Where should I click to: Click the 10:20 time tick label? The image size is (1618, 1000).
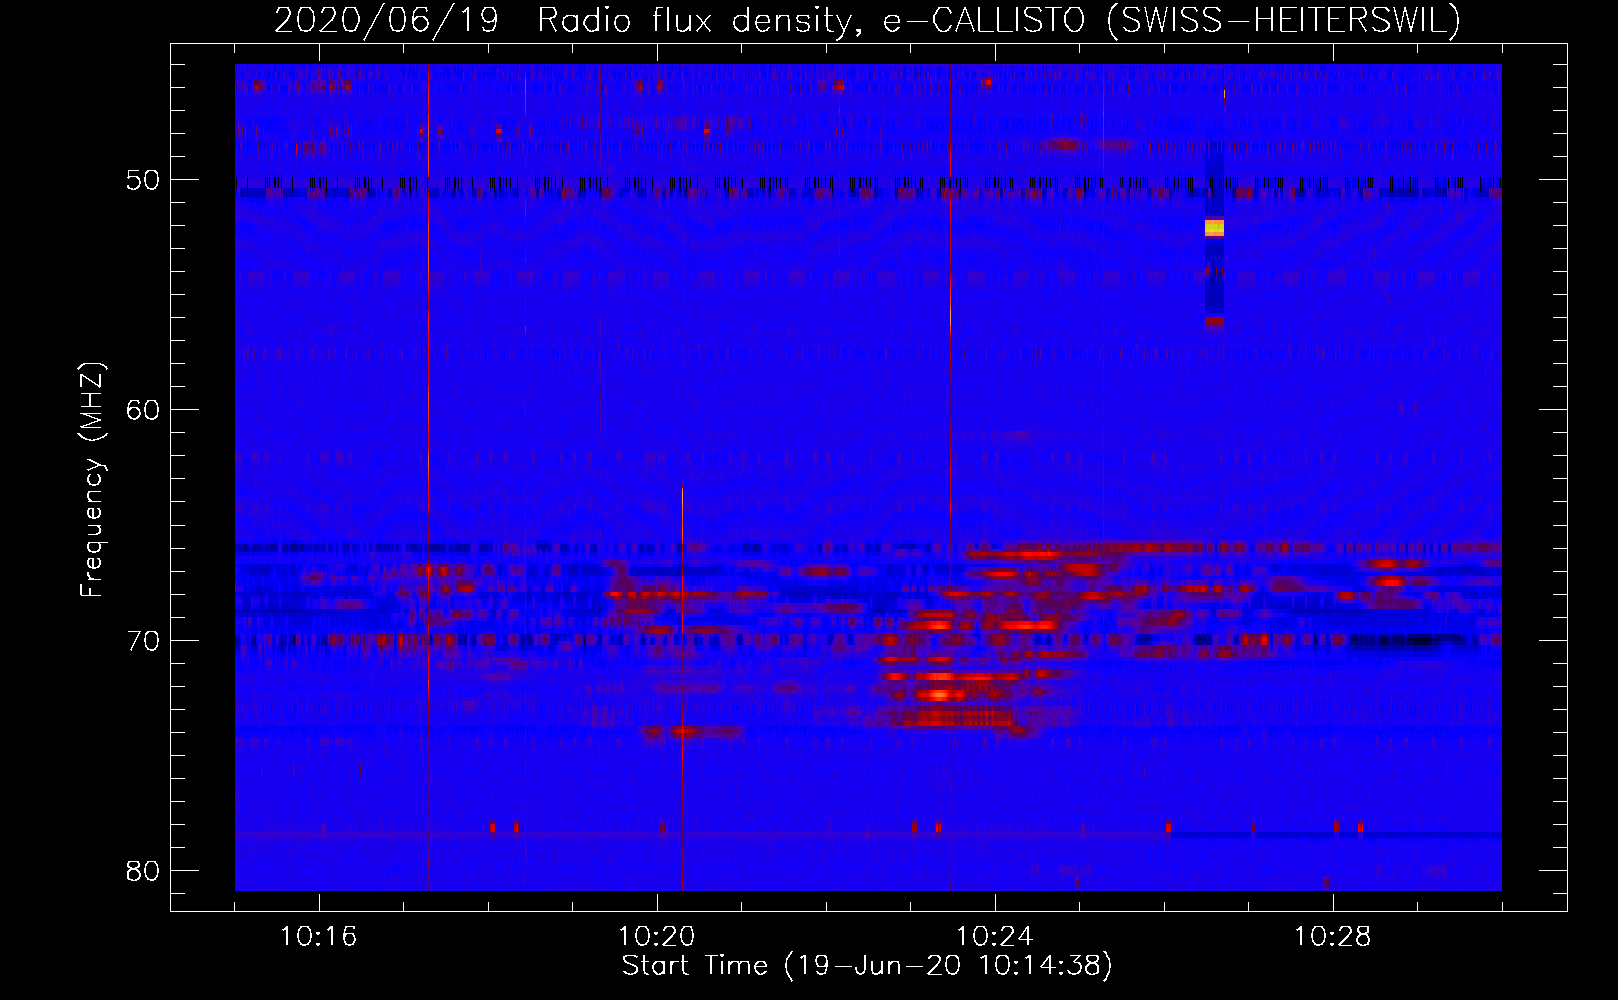657,937
